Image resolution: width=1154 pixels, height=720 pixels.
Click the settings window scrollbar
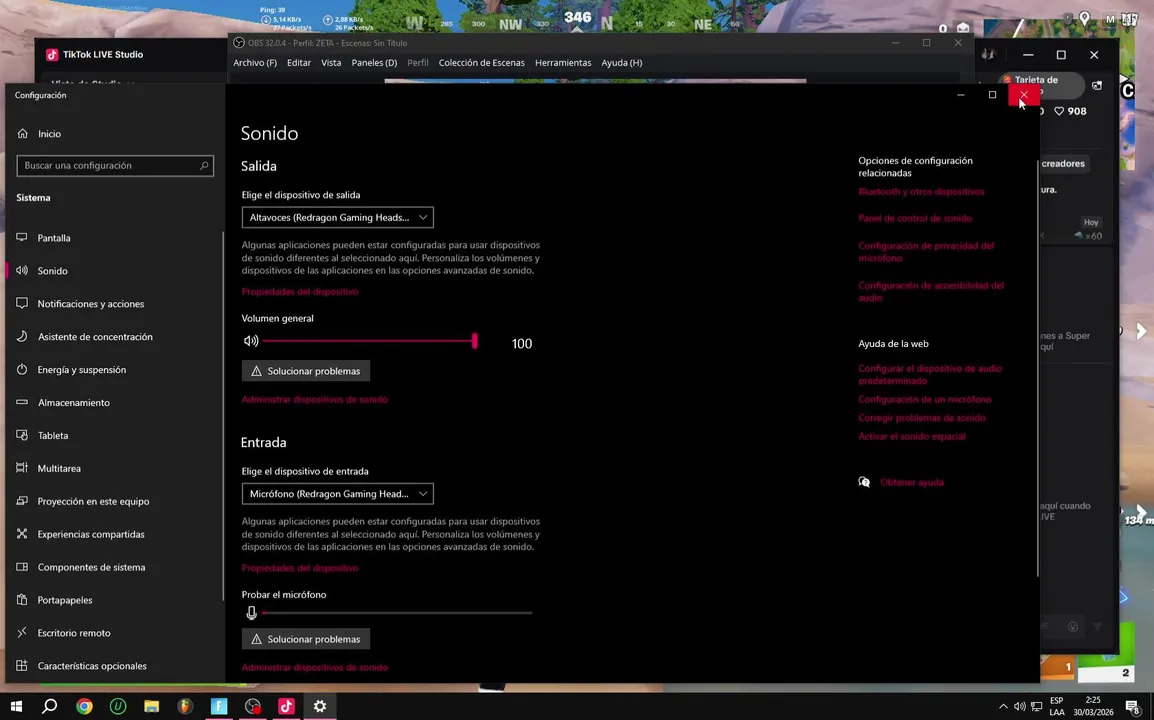pos(1038,368)
